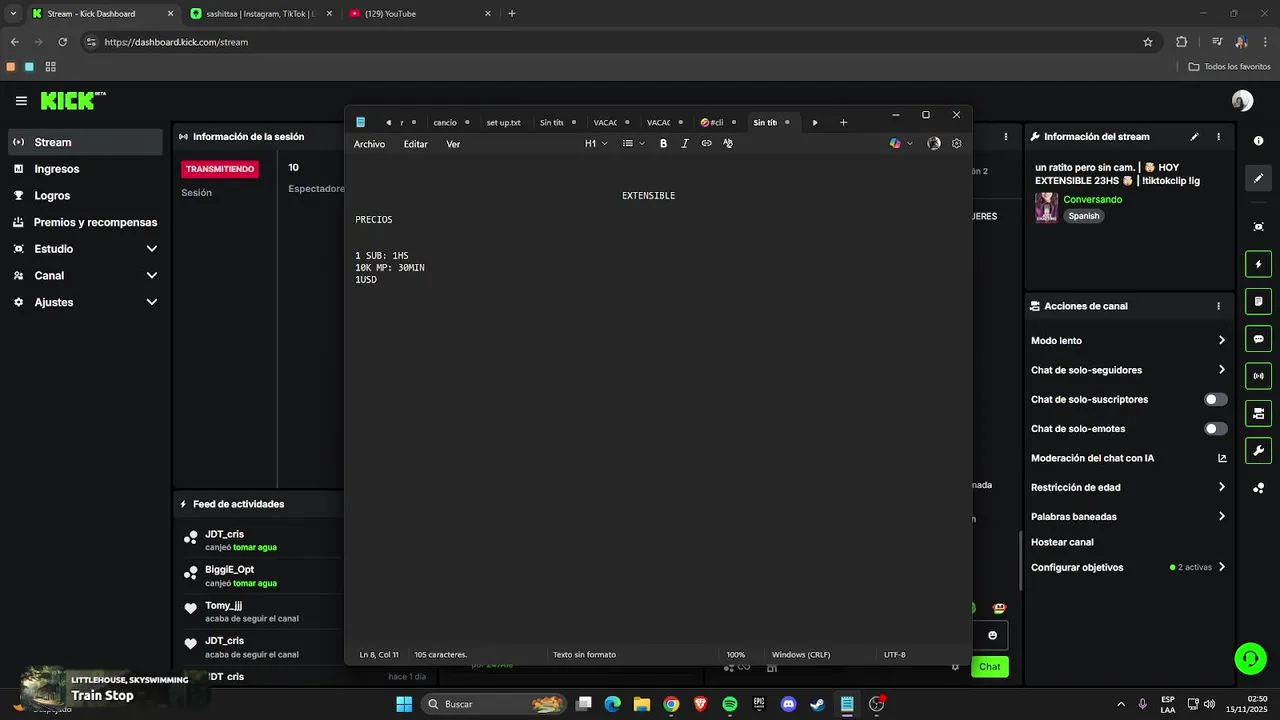The image size is (1280, 720).
Task: Switch to the set up.txt Notepad tab
Action: click(504, 122)
